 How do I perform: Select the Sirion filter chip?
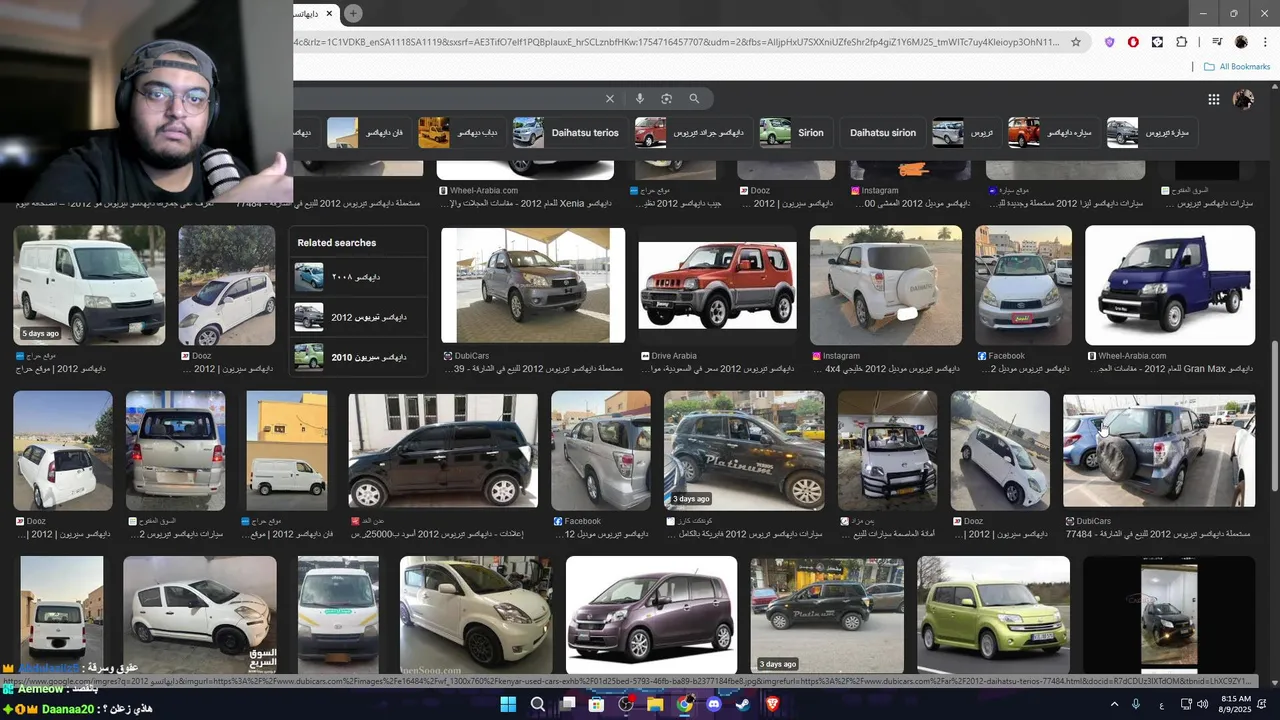(795, 133)
